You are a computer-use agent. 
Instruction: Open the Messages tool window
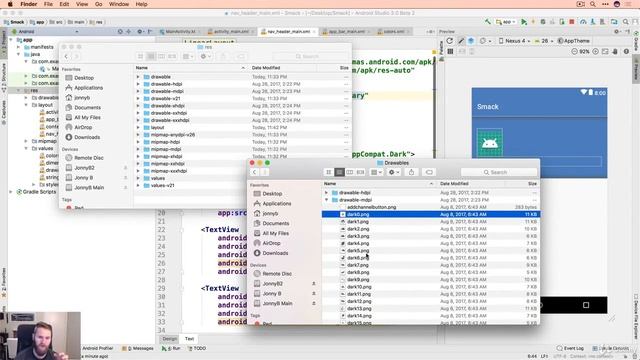tap(138, 349)
